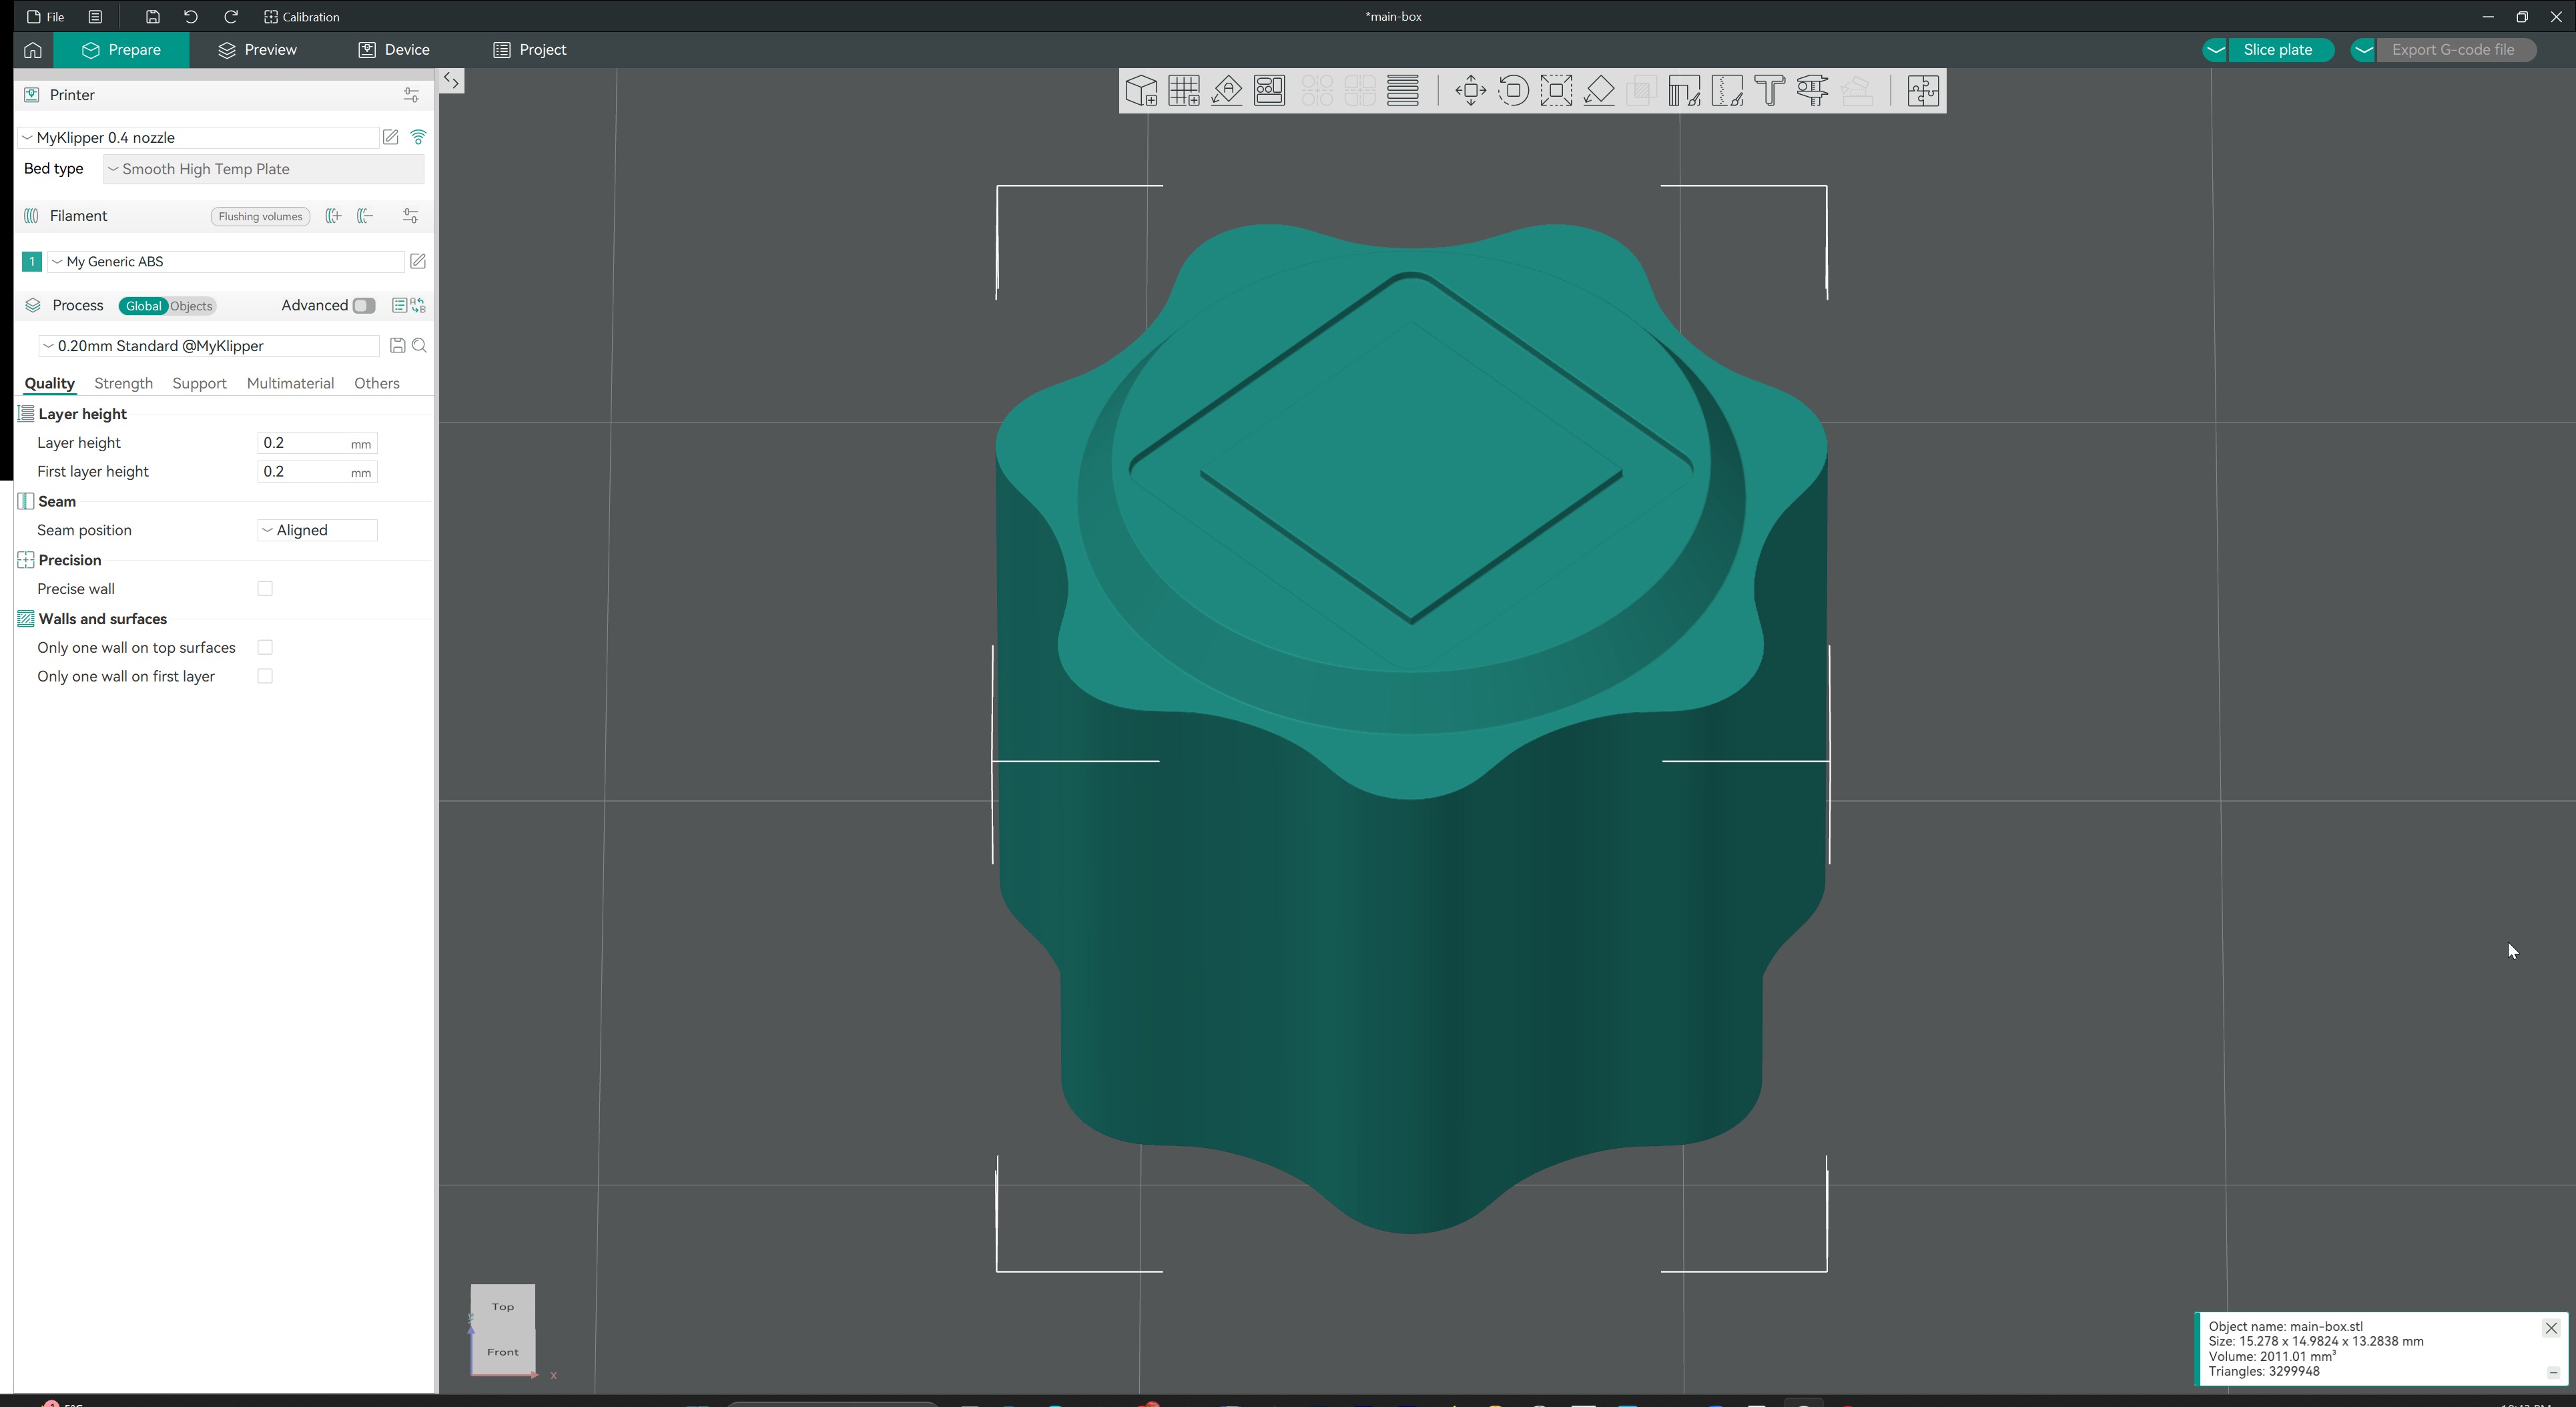Screen dimensions: 2576x1407
Task: Open the Support settings tab
Action: [x=199, y=384]
